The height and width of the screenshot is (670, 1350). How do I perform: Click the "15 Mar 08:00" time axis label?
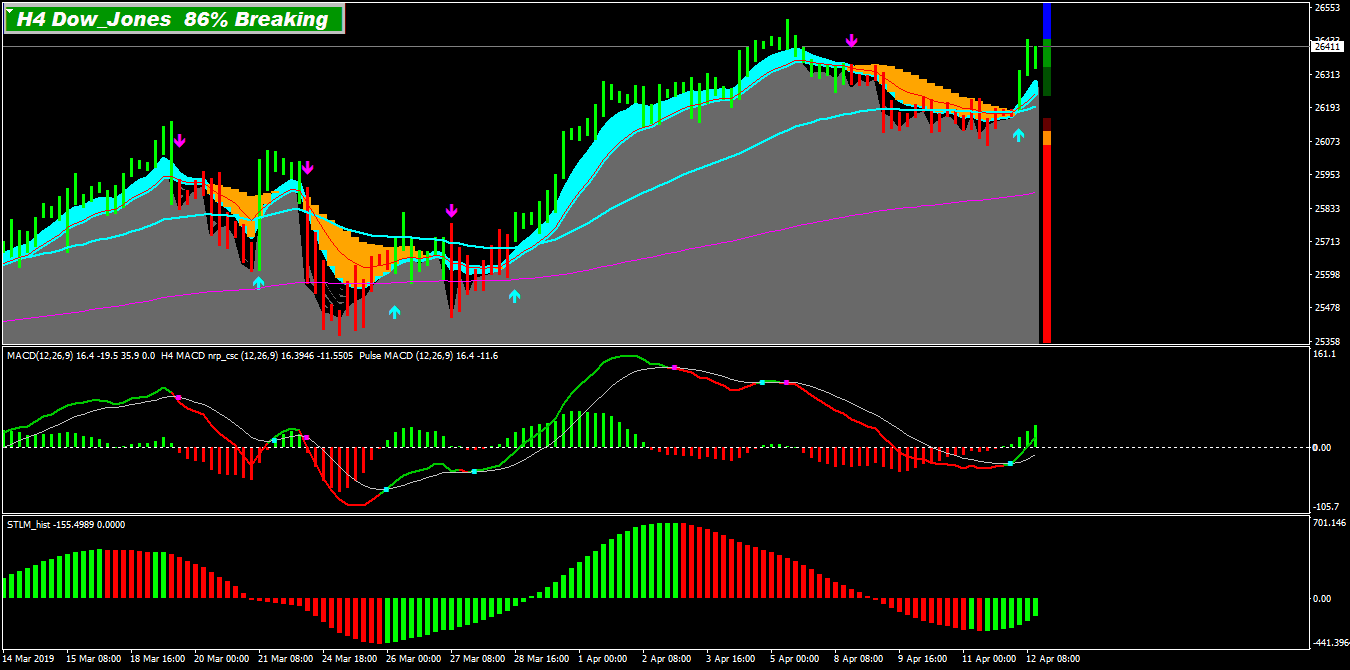[x=94, y=659]
